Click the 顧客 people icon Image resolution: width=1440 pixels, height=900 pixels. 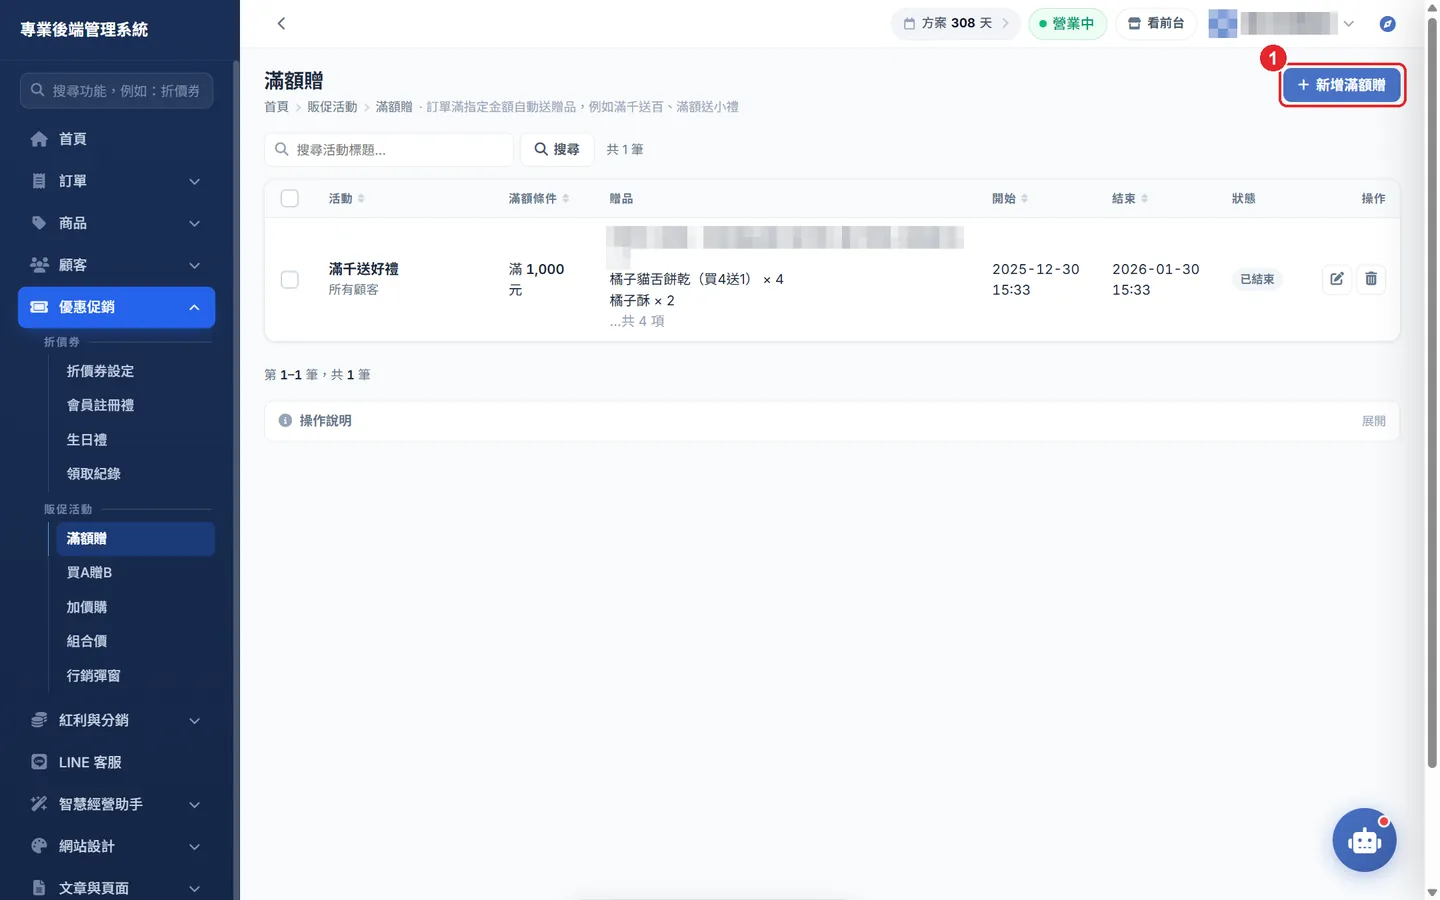click(x=39, y=265)
